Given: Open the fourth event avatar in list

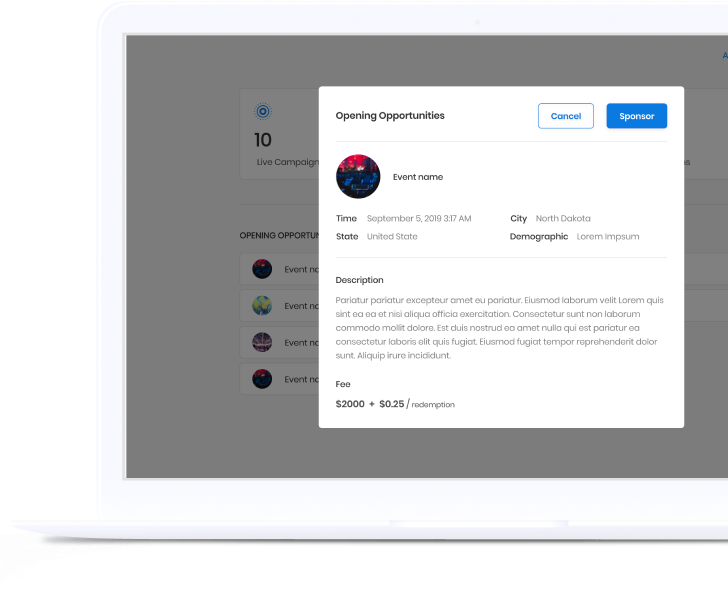Looking at the screenshot, I should point(262,379).
